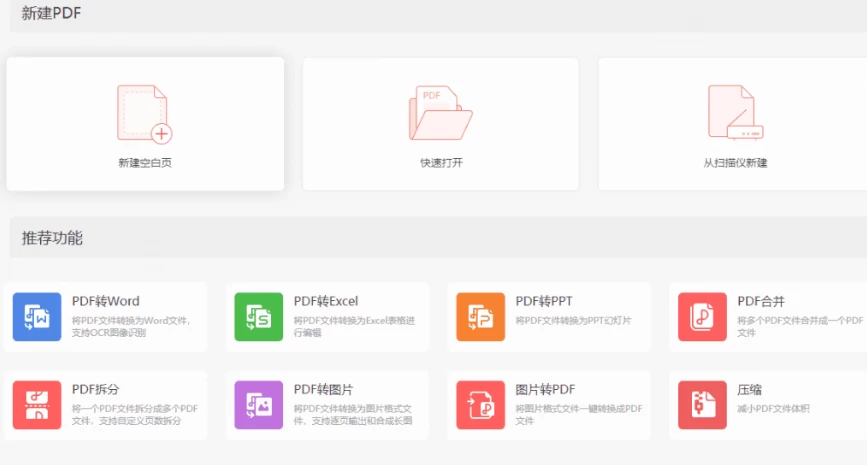The width and height of the screenshot is (867, 465).
Task: Click description about page-by-page image output
Action: (353, 414)
